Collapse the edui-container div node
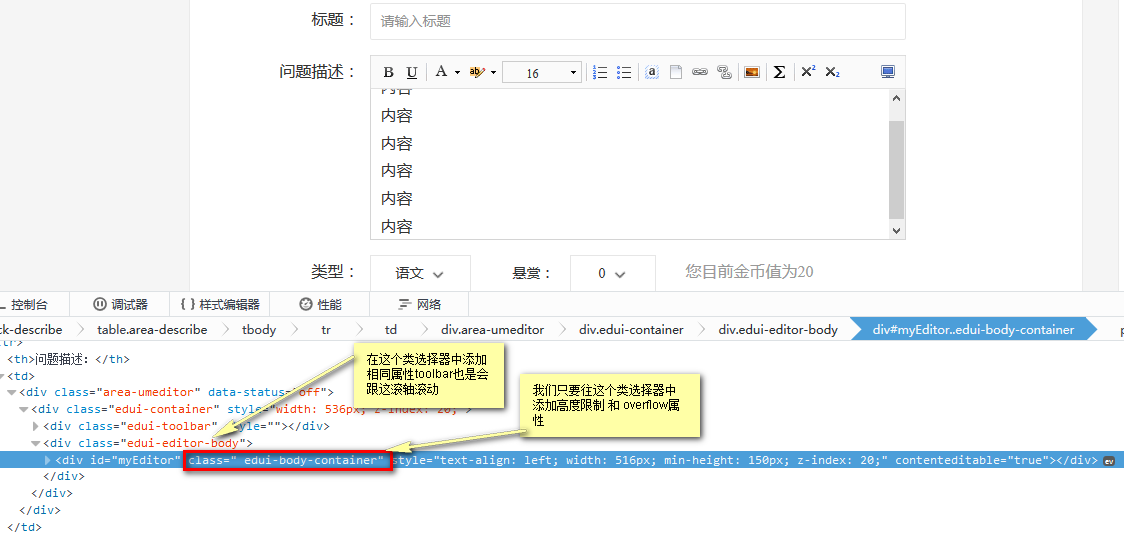The image size is (1124, 533). 24,410
